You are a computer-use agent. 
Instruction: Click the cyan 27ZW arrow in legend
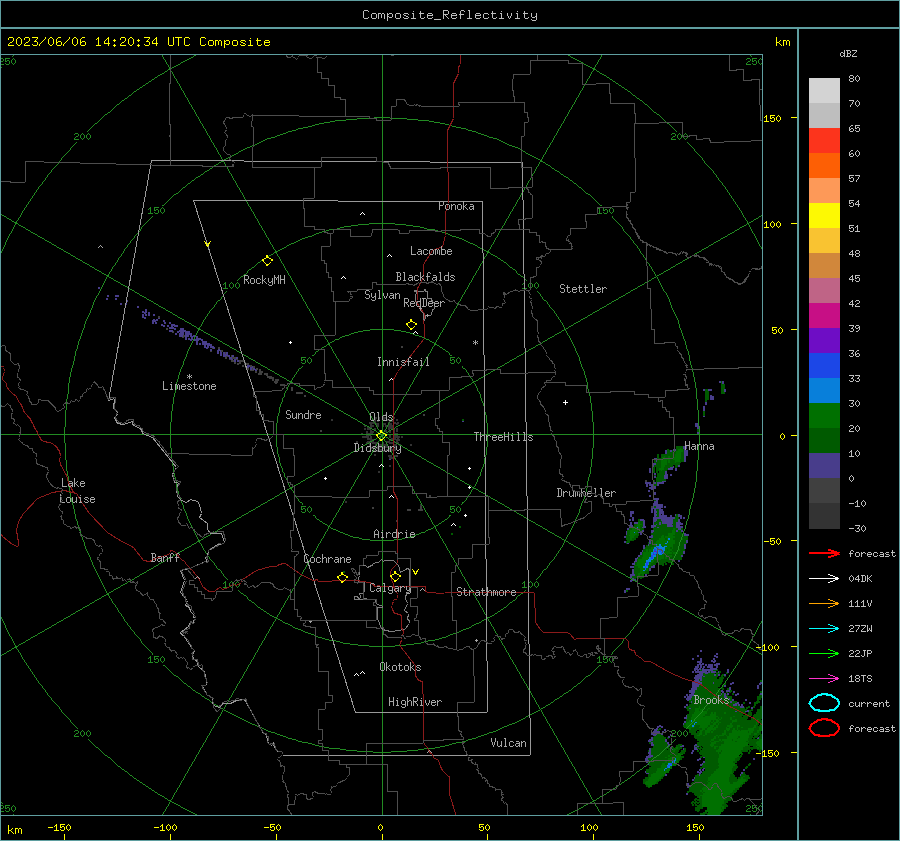824,629
